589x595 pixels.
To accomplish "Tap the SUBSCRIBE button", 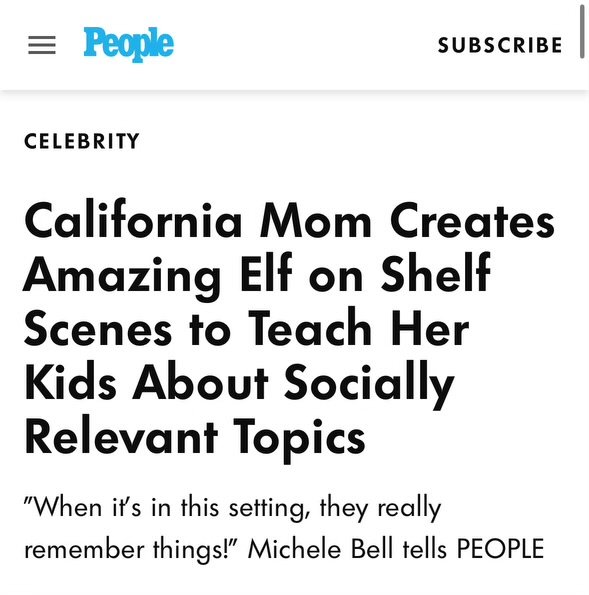I will (x=500, y=45).
